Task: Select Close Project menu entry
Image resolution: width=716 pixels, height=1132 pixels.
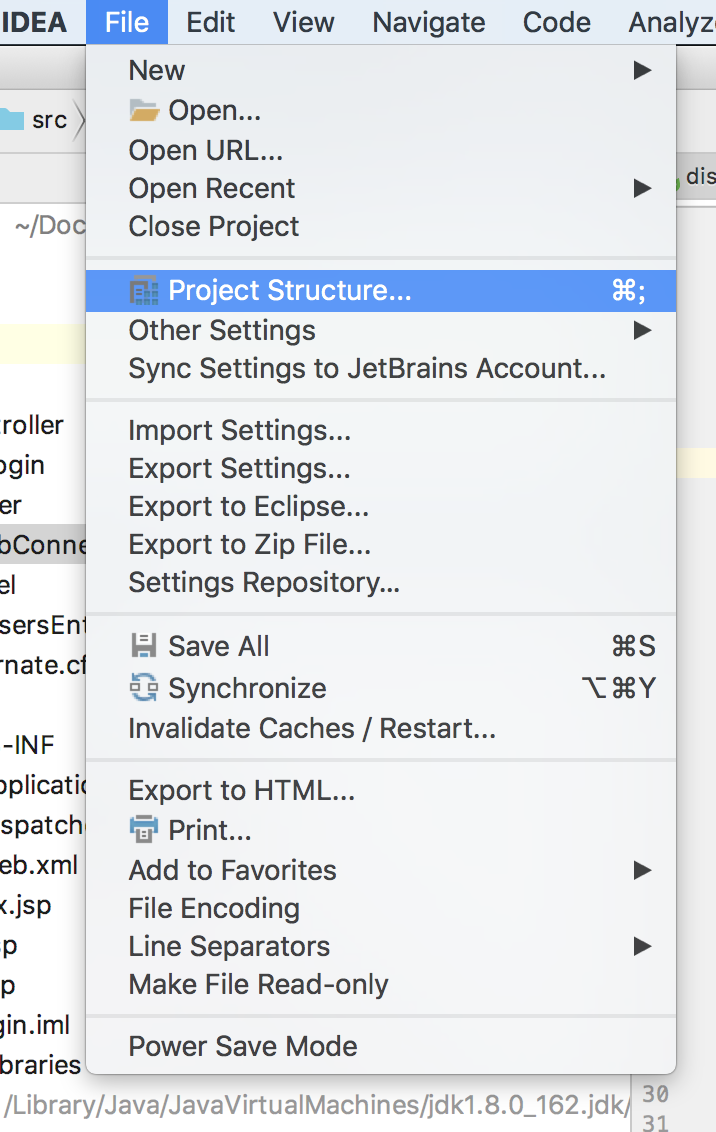Action: (380, 226)
